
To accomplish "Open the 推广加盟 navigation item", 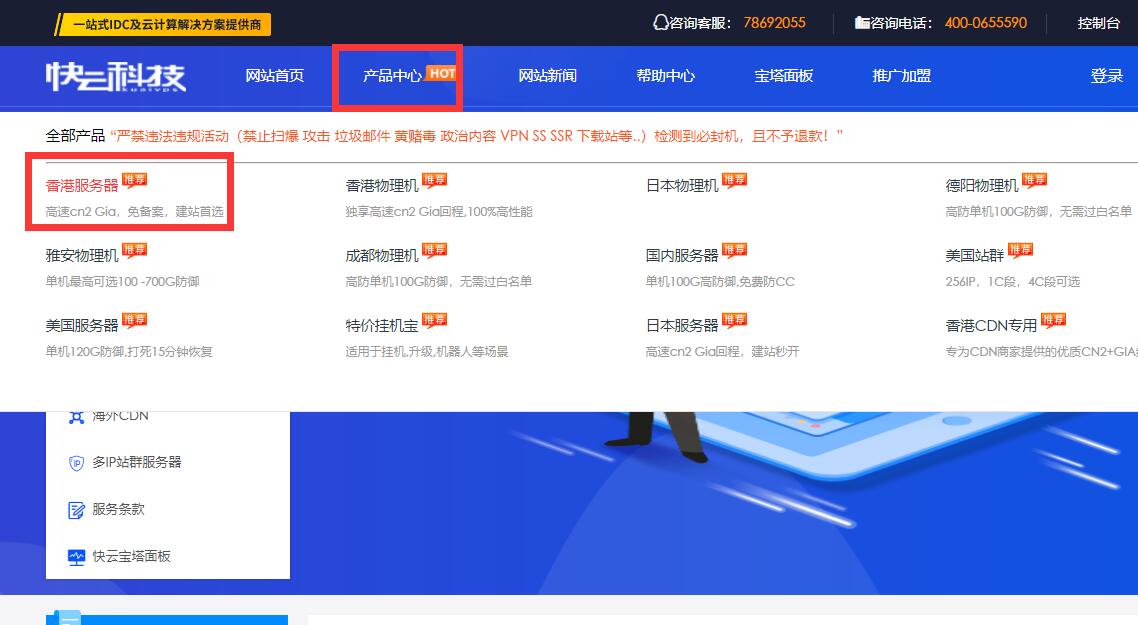I will point(898,76).
